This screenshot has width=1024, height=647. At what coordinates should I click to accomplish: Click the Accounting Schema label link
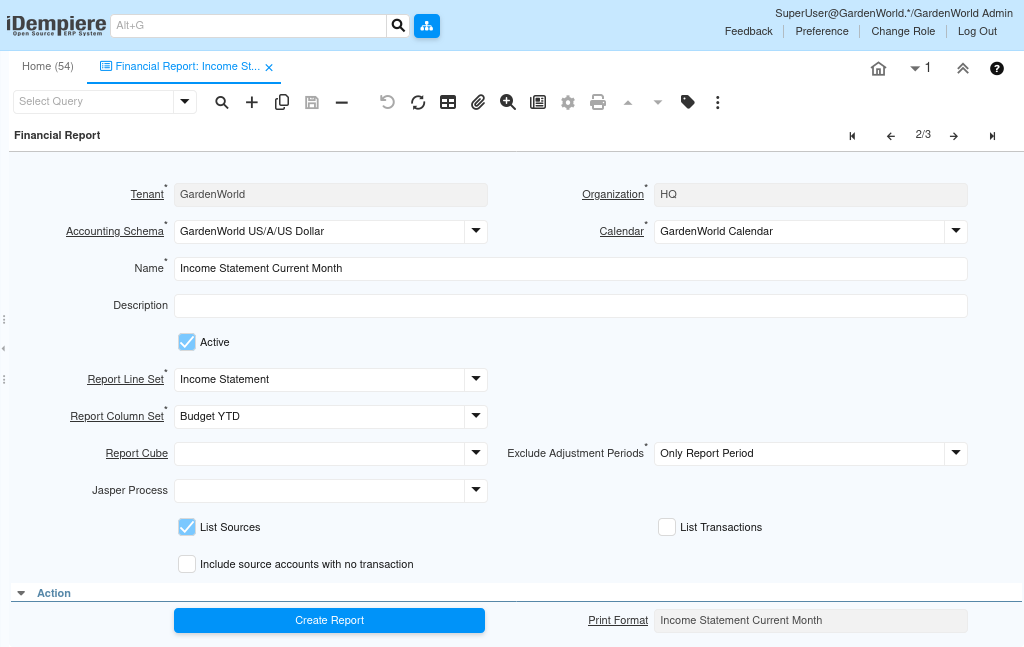115,231
